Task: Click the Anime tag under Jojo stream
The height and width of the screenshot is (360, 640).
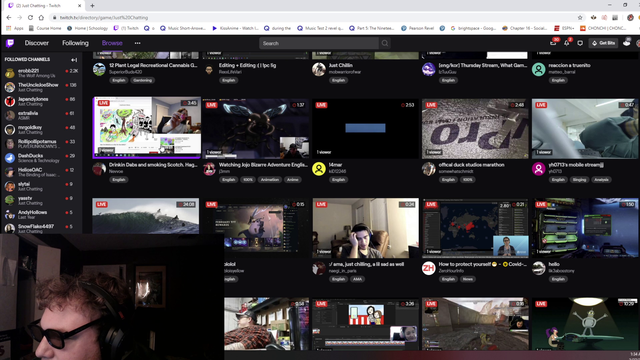Action: (x=293, y=180)
